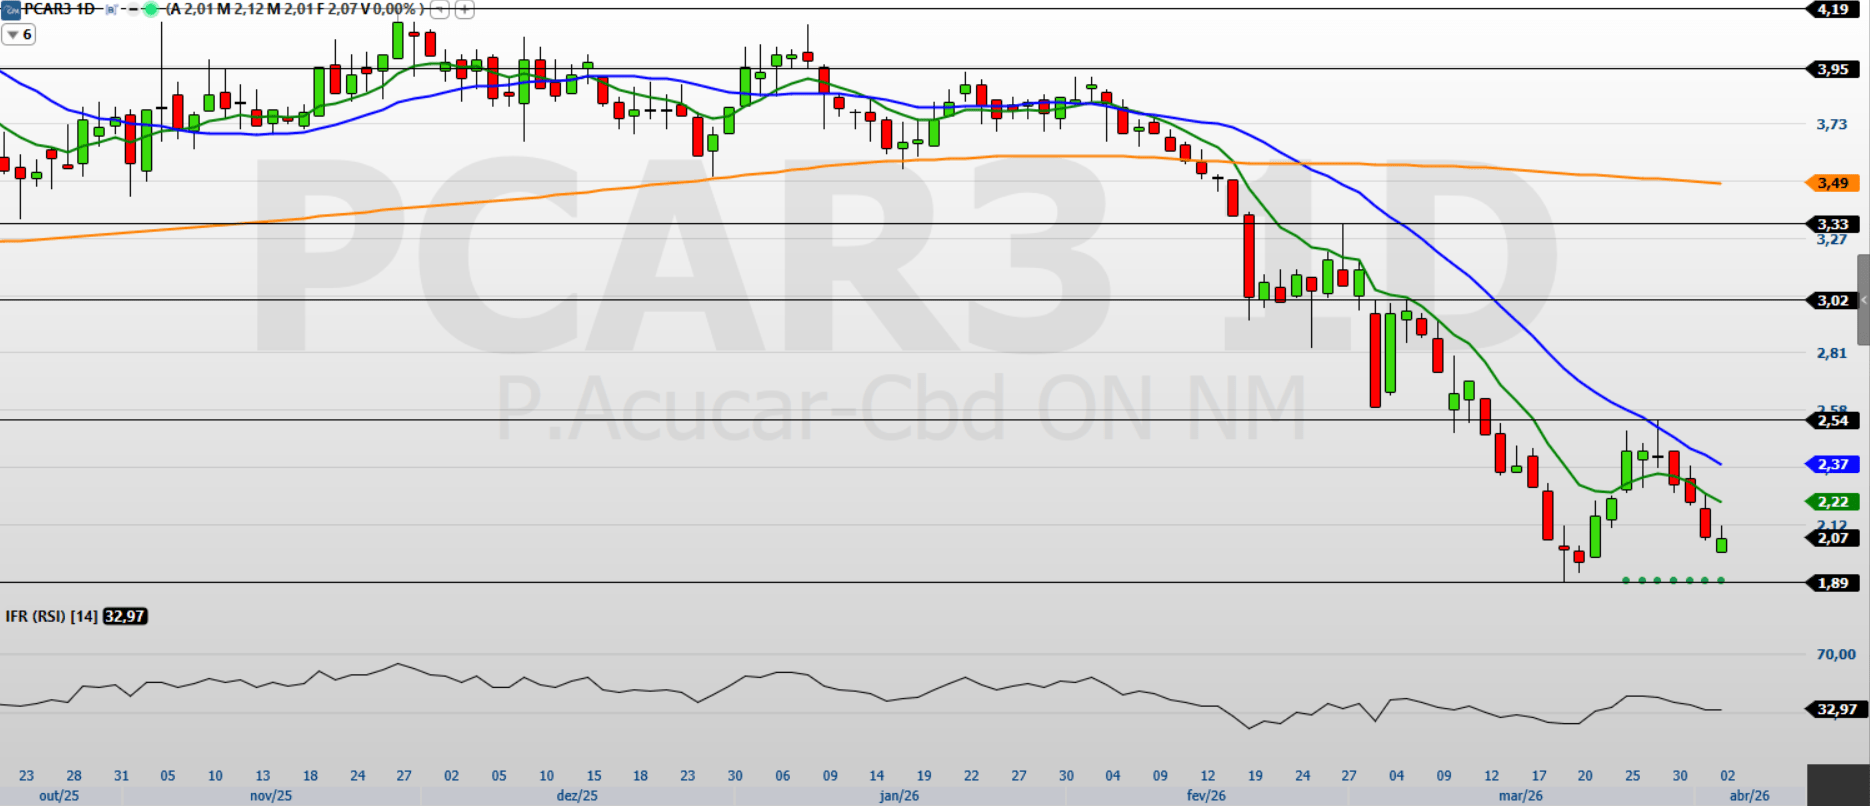Click the dark corner box at bottom right
The image size is (1870, 806).
[x=1838, y=785]
